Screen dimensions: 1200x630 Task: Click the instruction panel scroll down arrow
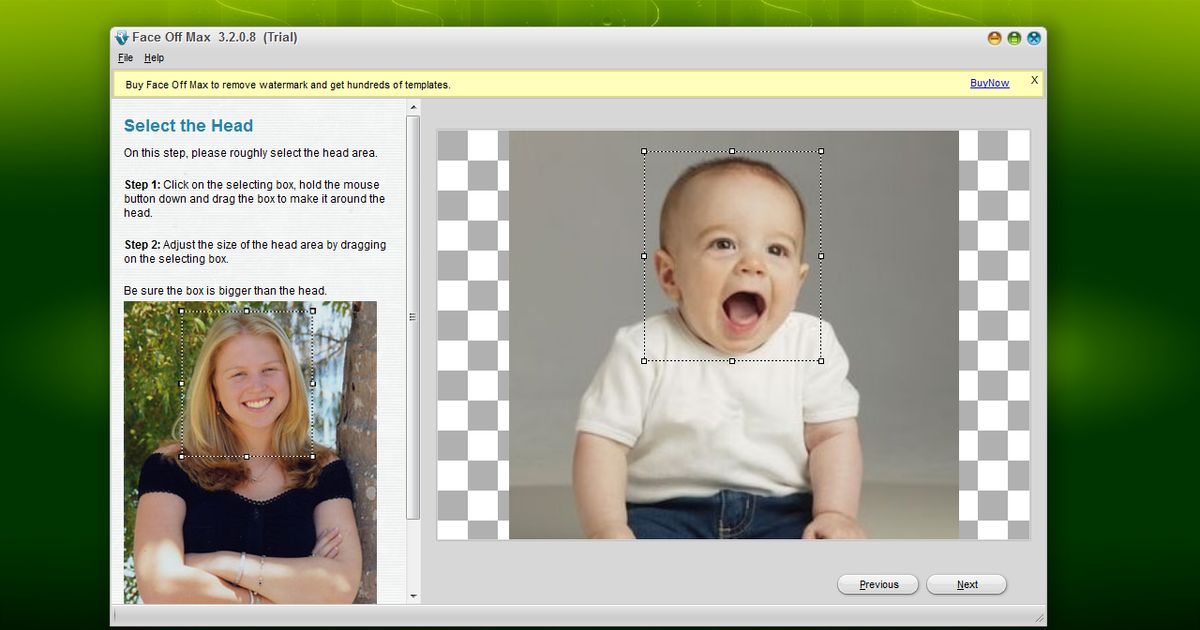click(414, 597)
